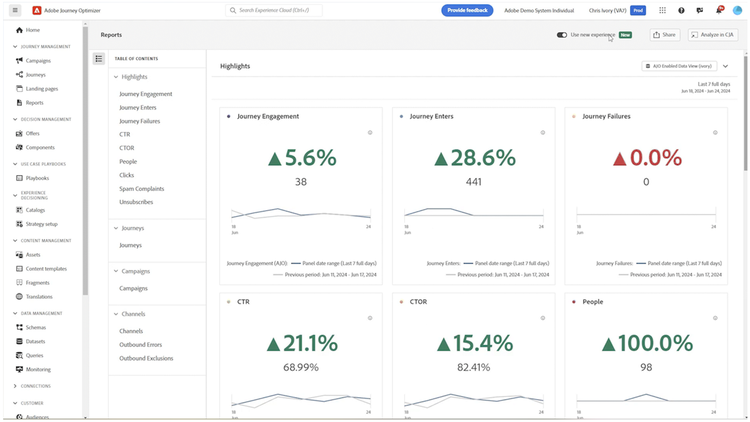The width and height of the screenshot is (750, 422).
Task: Open Campaigns in the left sidebar
Action: (x=38, y=61)
